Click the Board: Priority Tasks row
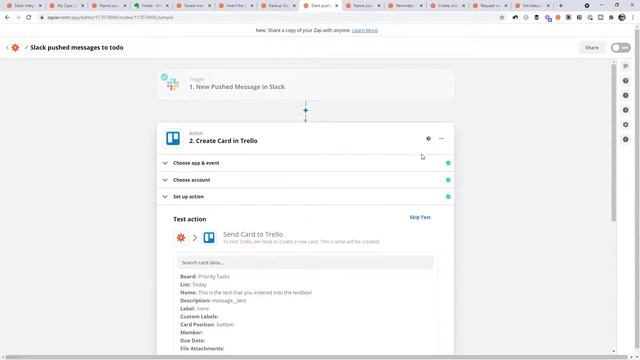This screenshot has width=640, height=360. click(x=205, y=276)
